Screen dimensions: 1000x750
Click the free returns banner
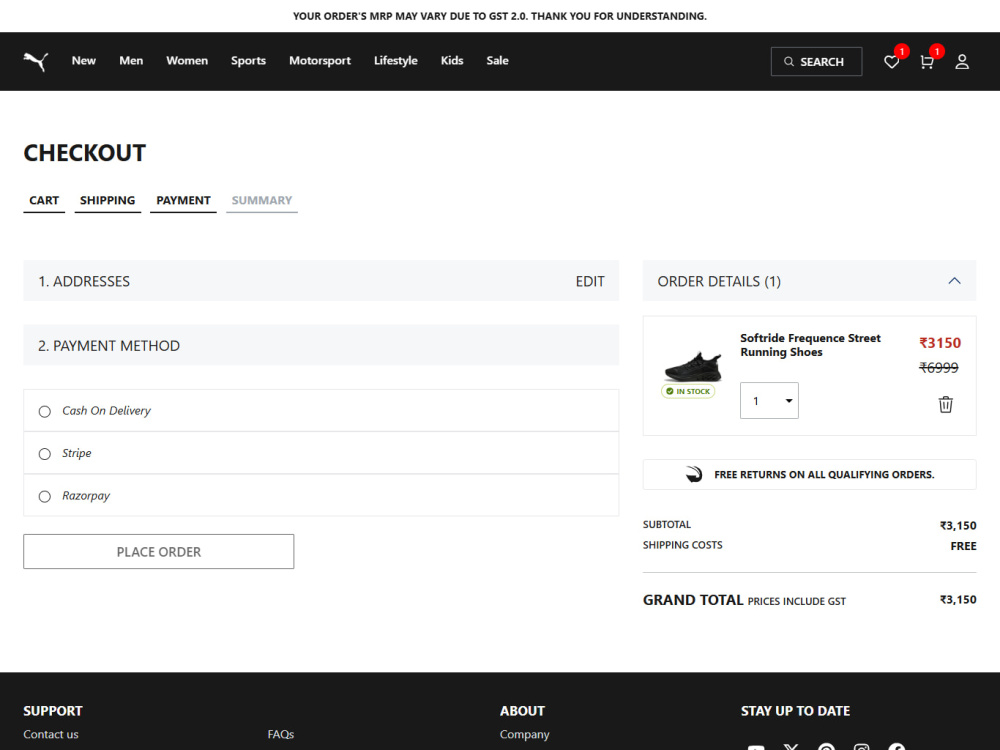[x=809, y=474]
